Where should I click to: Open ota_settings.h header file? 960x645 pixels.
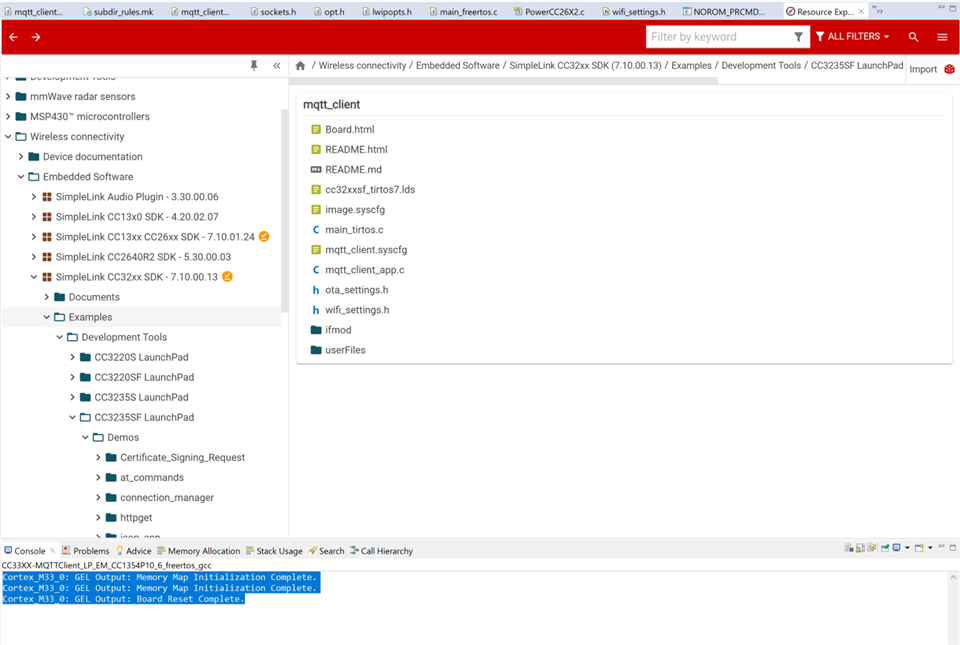click(356, 290)
